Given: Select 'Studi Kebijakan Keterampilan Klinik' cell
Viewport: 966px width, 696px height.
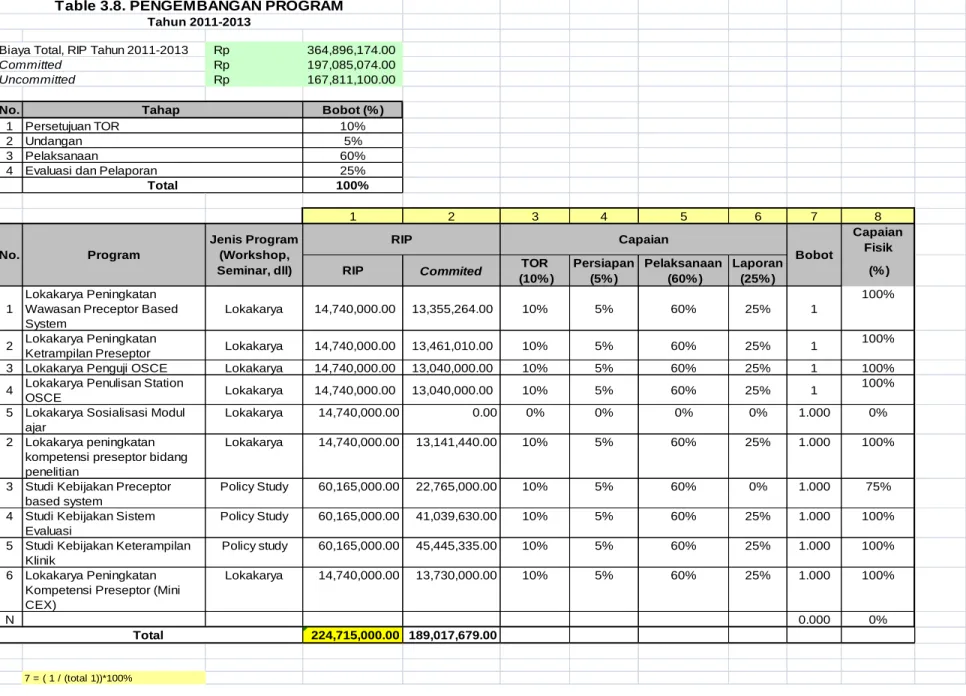Looking at the screenshot, I should (114, 552).
